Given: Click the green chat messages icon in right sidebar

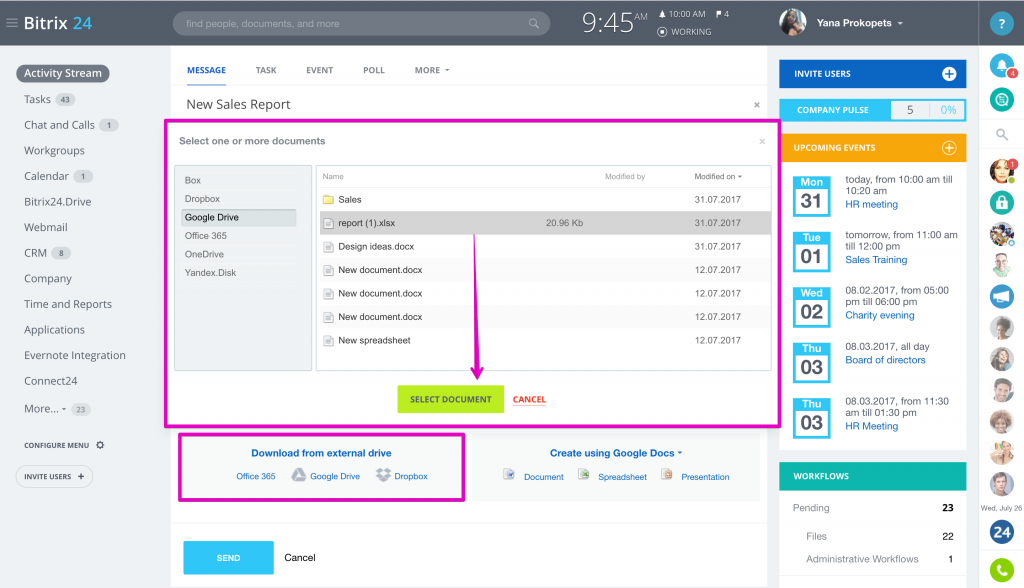Looking at the screenshot, I should [x=1002, y=100].
